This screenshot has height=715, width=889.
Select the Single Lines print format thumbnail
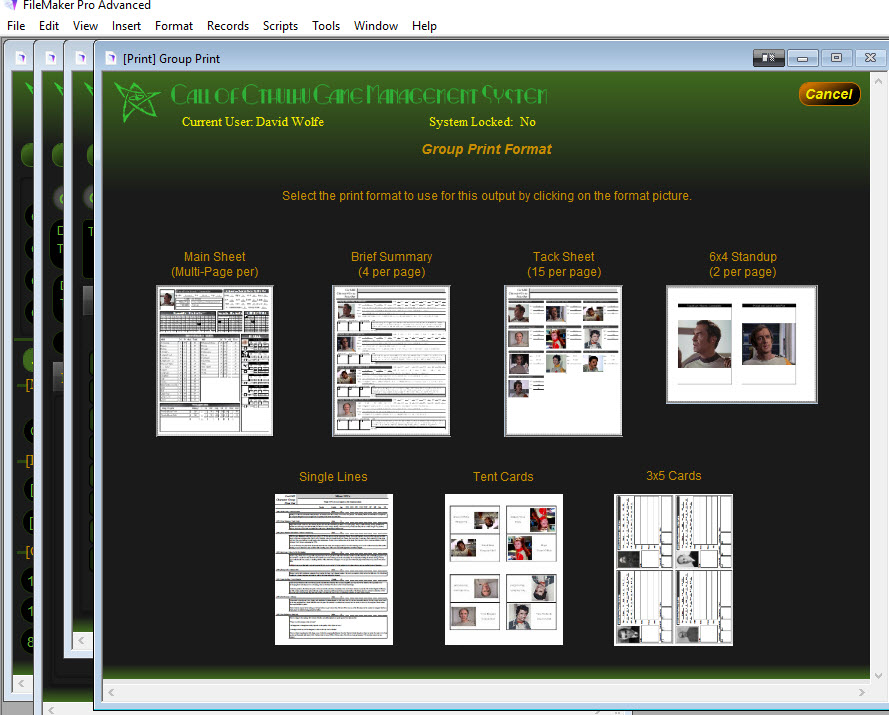point(333,569)
